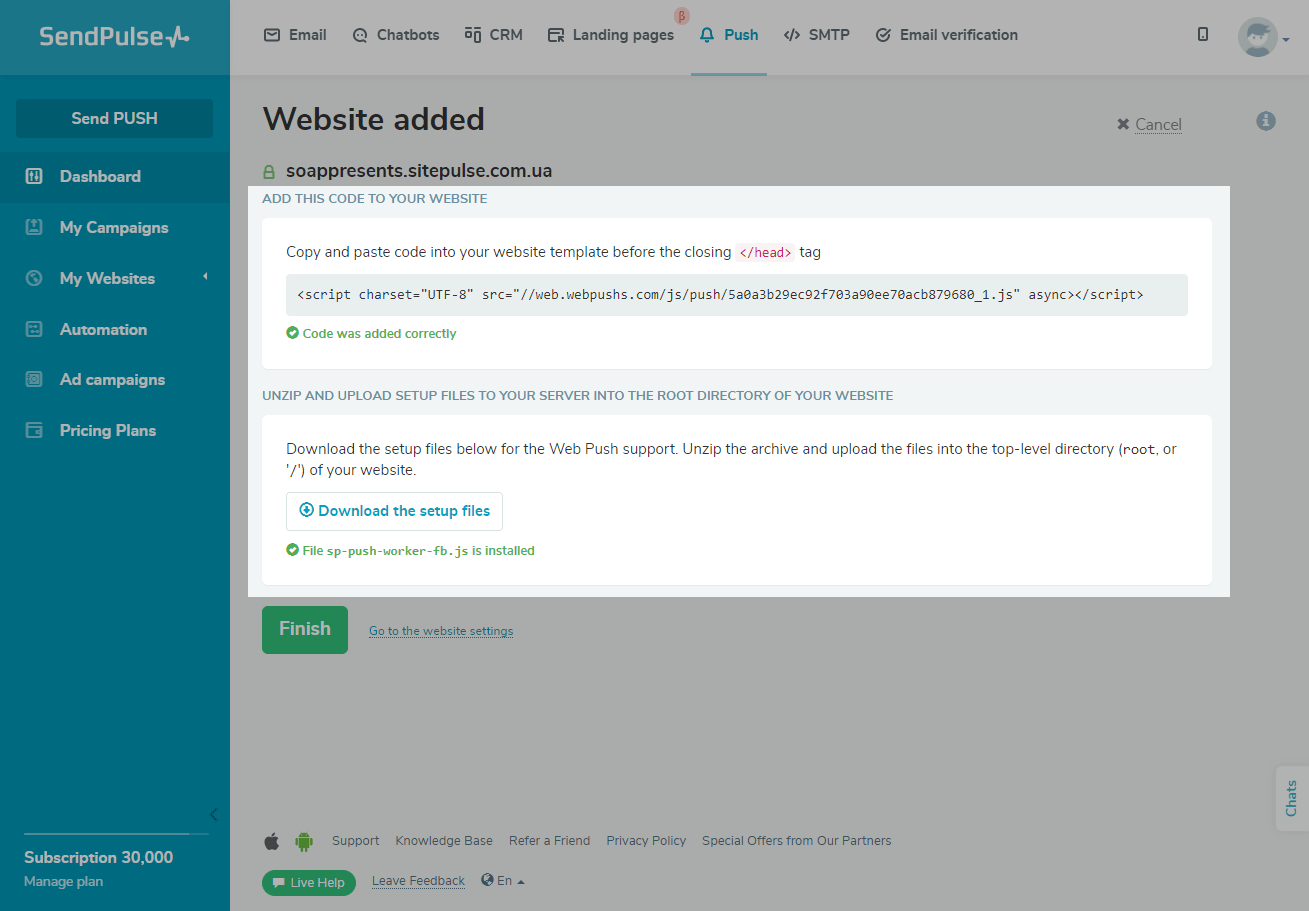Click the script code snippet box
The image size is (1309, 911).
(737, 295)
